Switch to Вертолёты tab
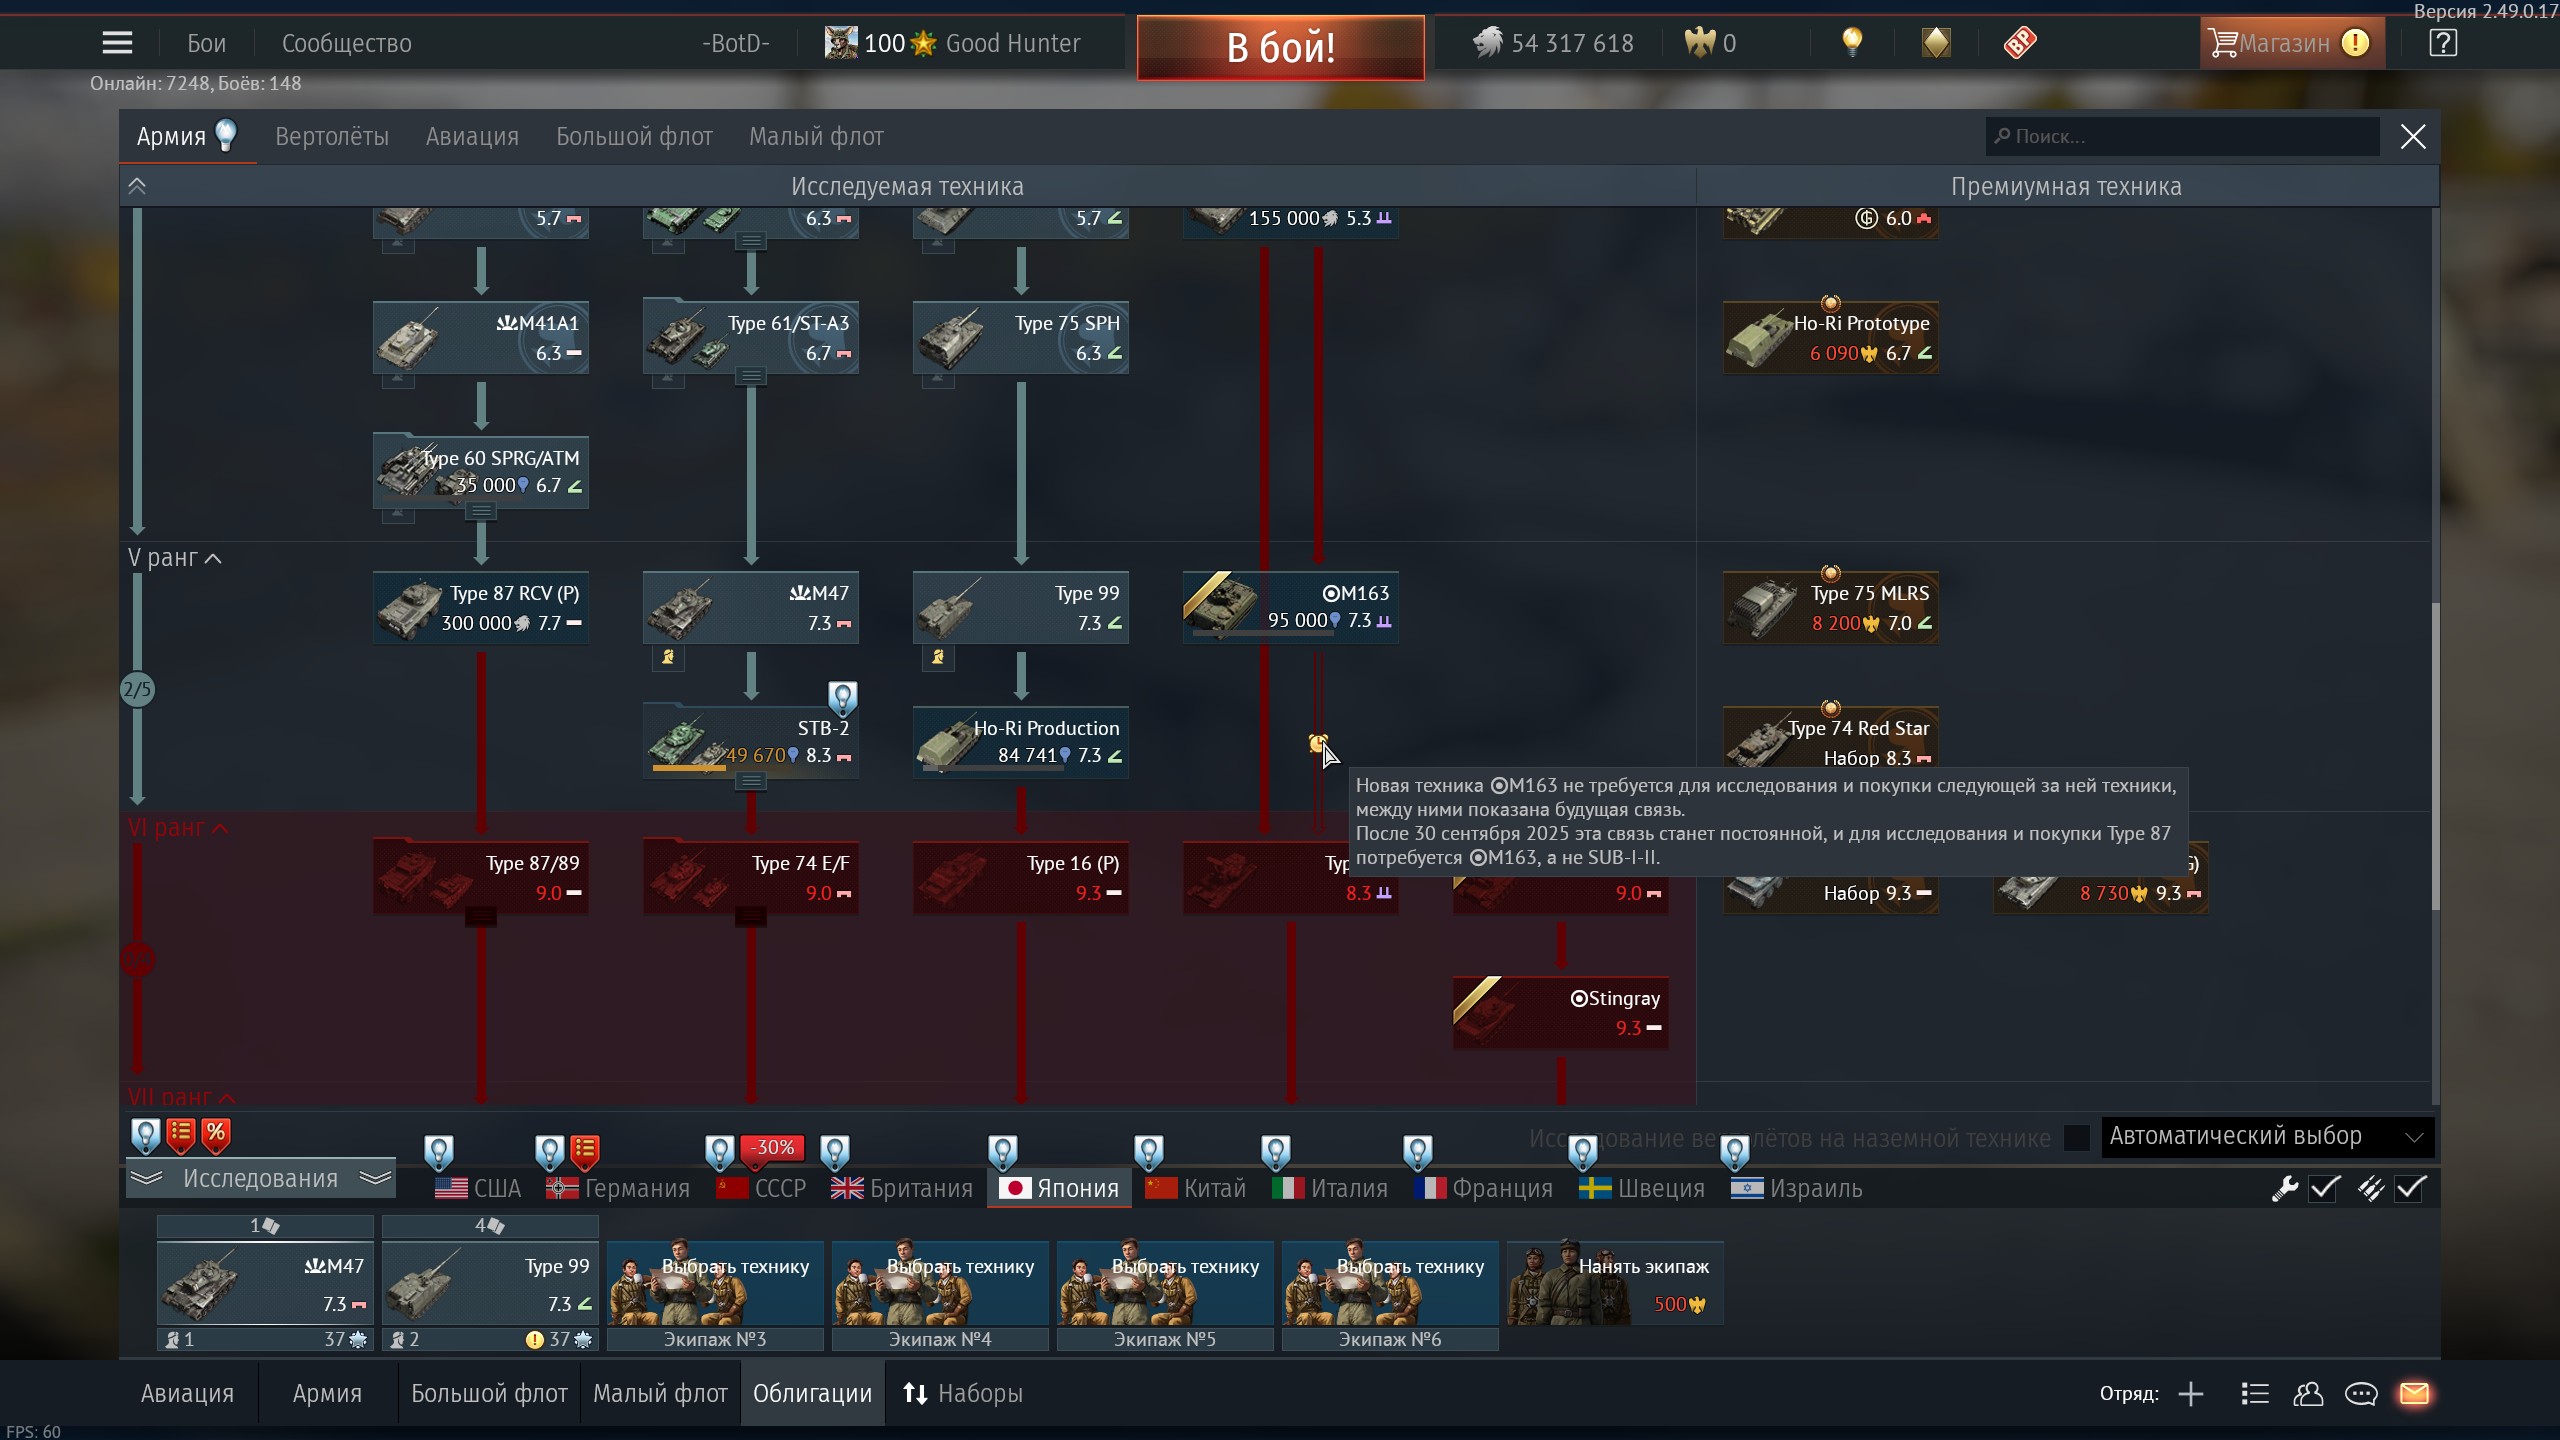This screenshot has width=2560, height=1440. (x=332, y=137)
